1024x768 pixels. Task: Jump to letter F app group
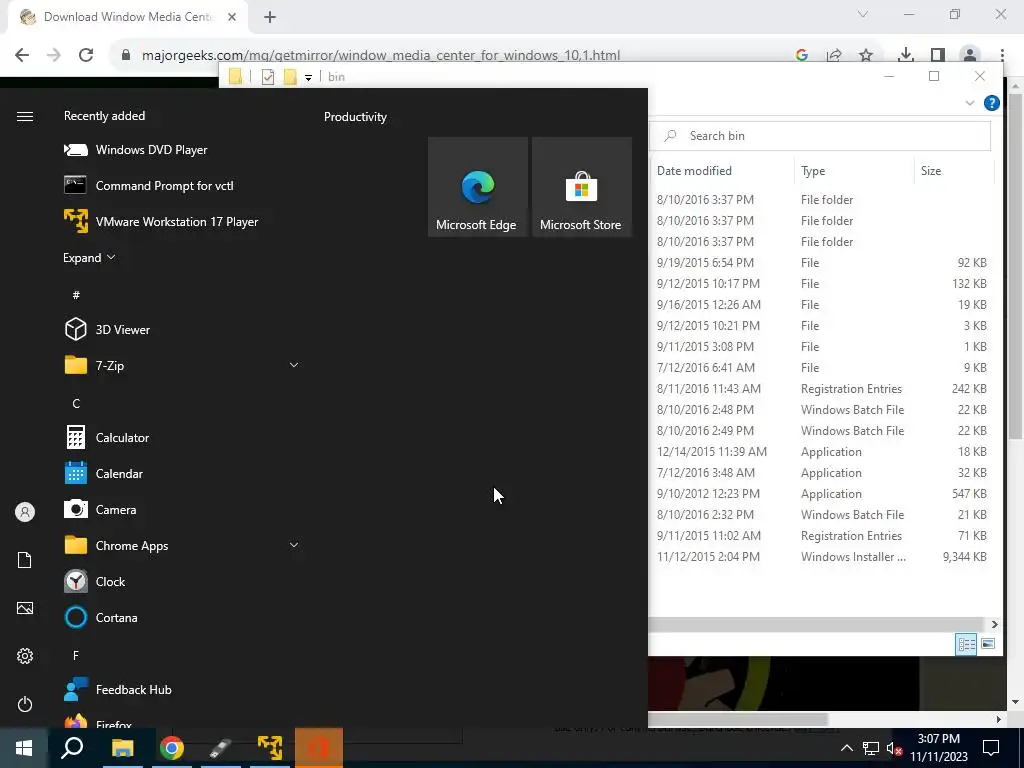76,655
